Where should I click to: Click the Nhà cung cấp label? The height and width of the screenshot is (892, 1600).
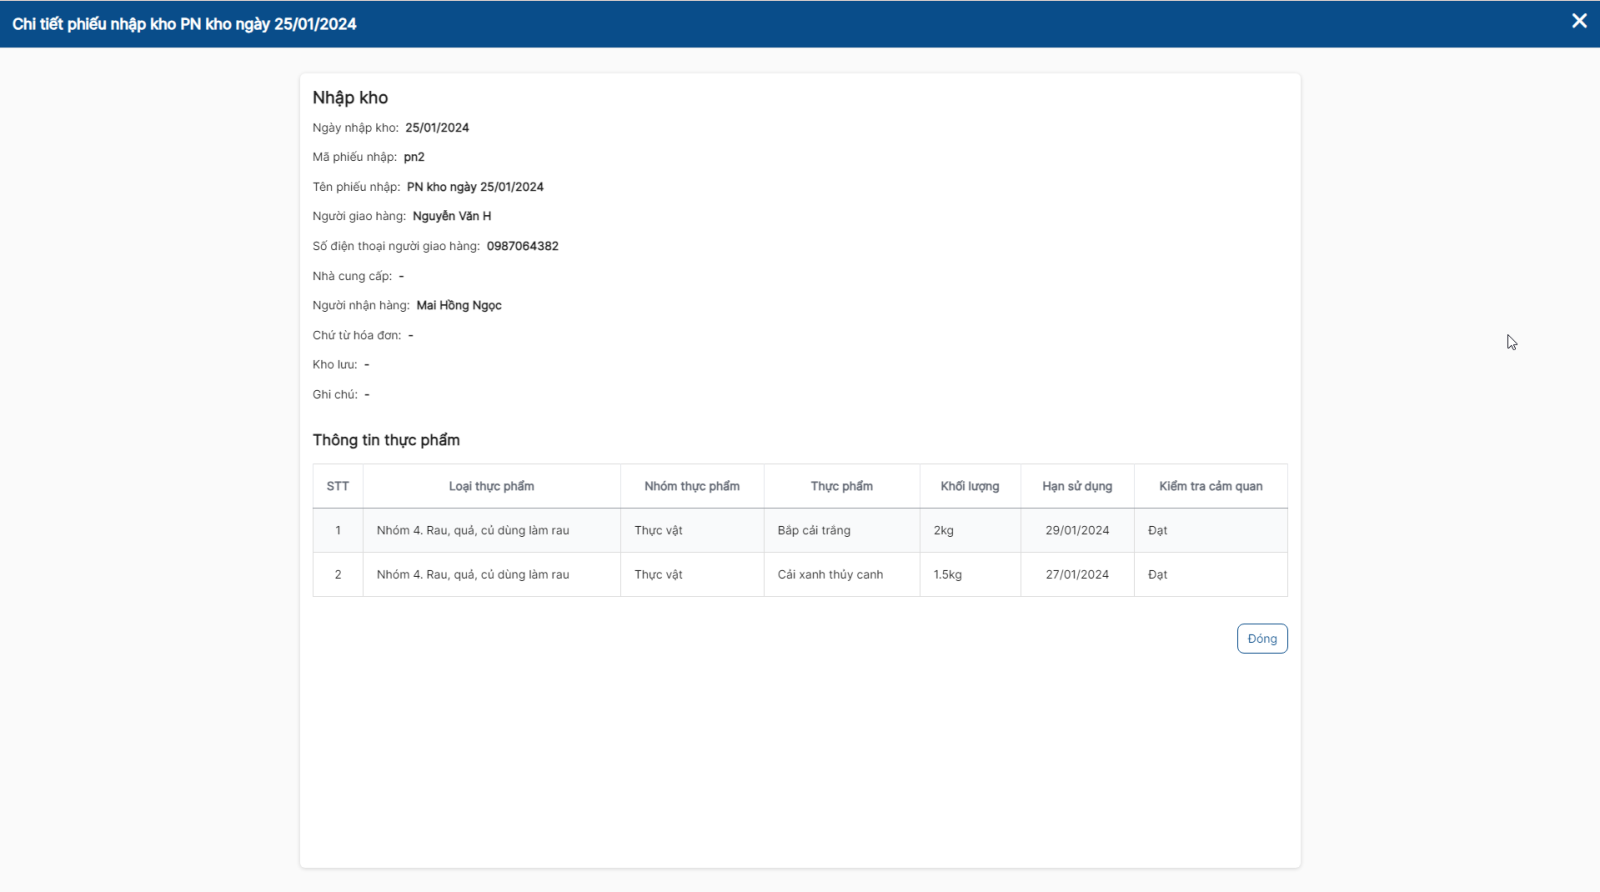352,276
